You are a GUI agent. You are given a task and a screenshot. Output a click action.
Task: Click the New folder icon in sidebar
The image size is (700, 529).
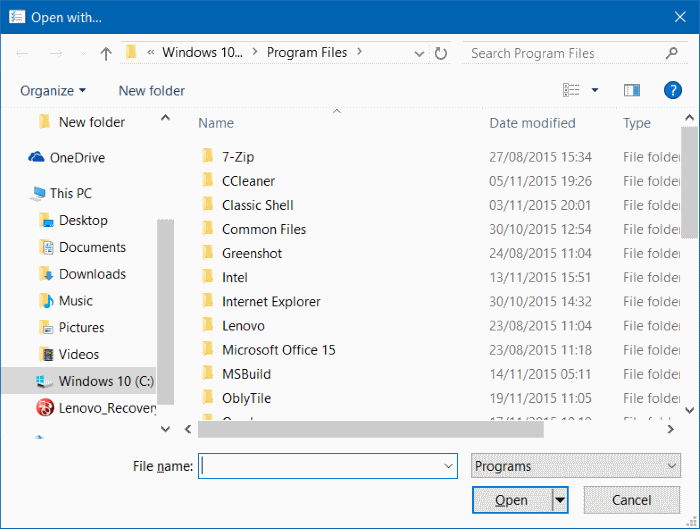[x=44, y=121]
